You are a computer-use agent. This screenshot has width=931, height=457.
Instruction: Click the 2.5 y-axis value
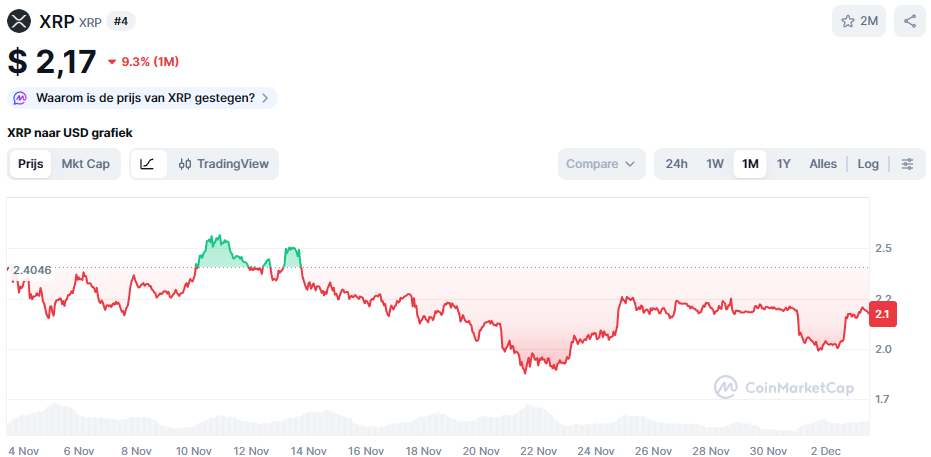click(x=884, y=248)
